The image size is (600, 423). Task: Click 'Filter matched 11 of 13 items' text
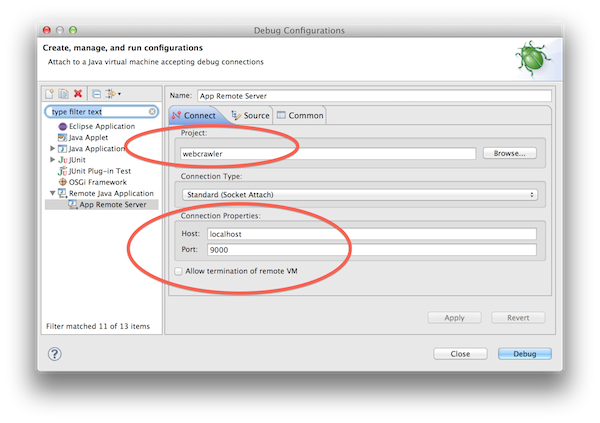[98, 326]
